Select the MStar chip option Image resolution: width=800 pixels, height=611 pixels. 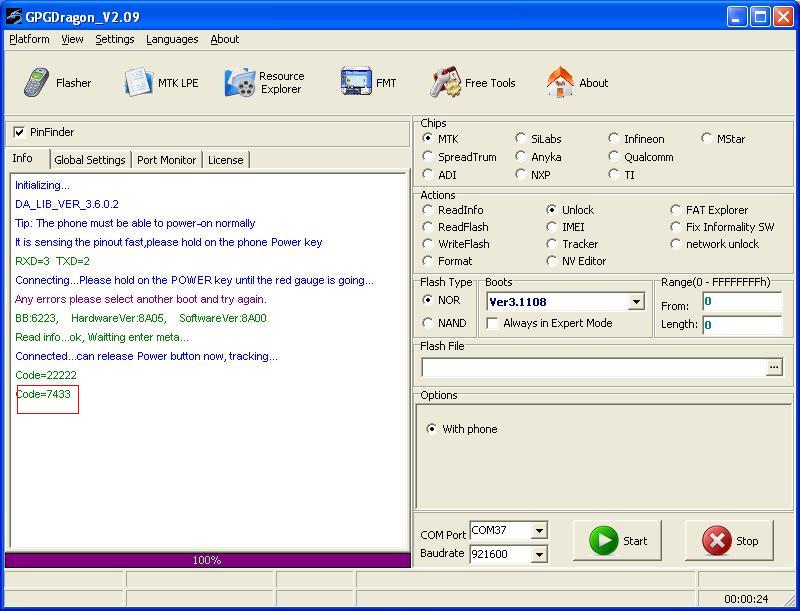coord(706,138)
